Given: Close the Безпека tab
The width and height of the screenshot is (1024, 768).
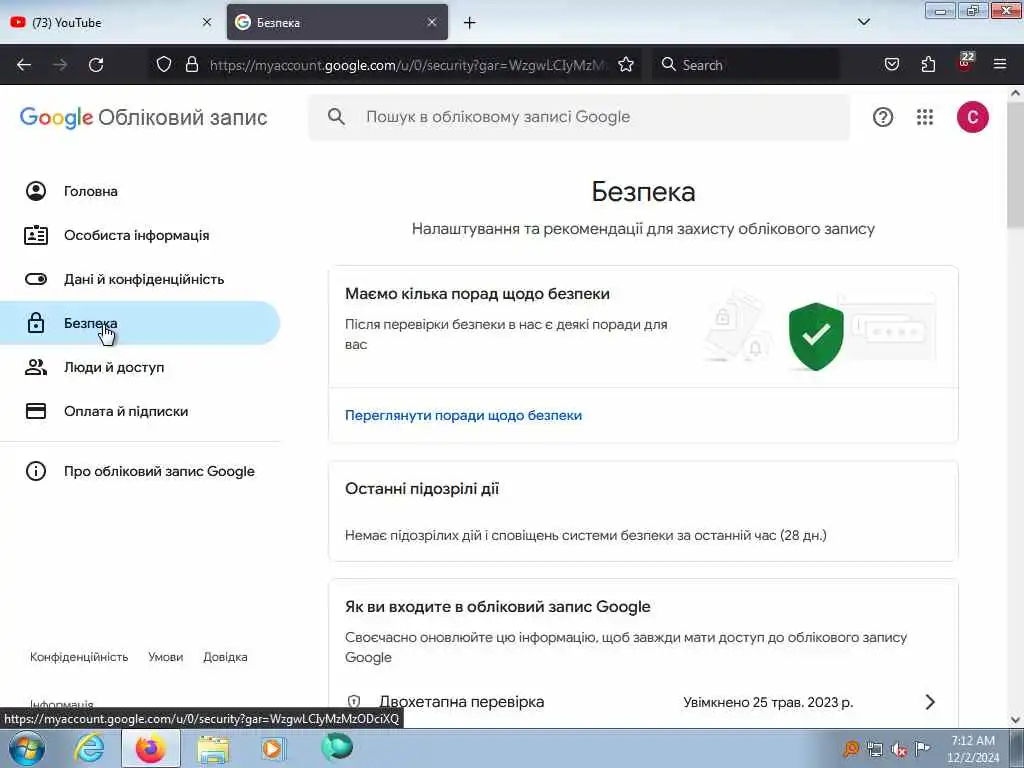Looking at the screenshot, I should [432, 22].
